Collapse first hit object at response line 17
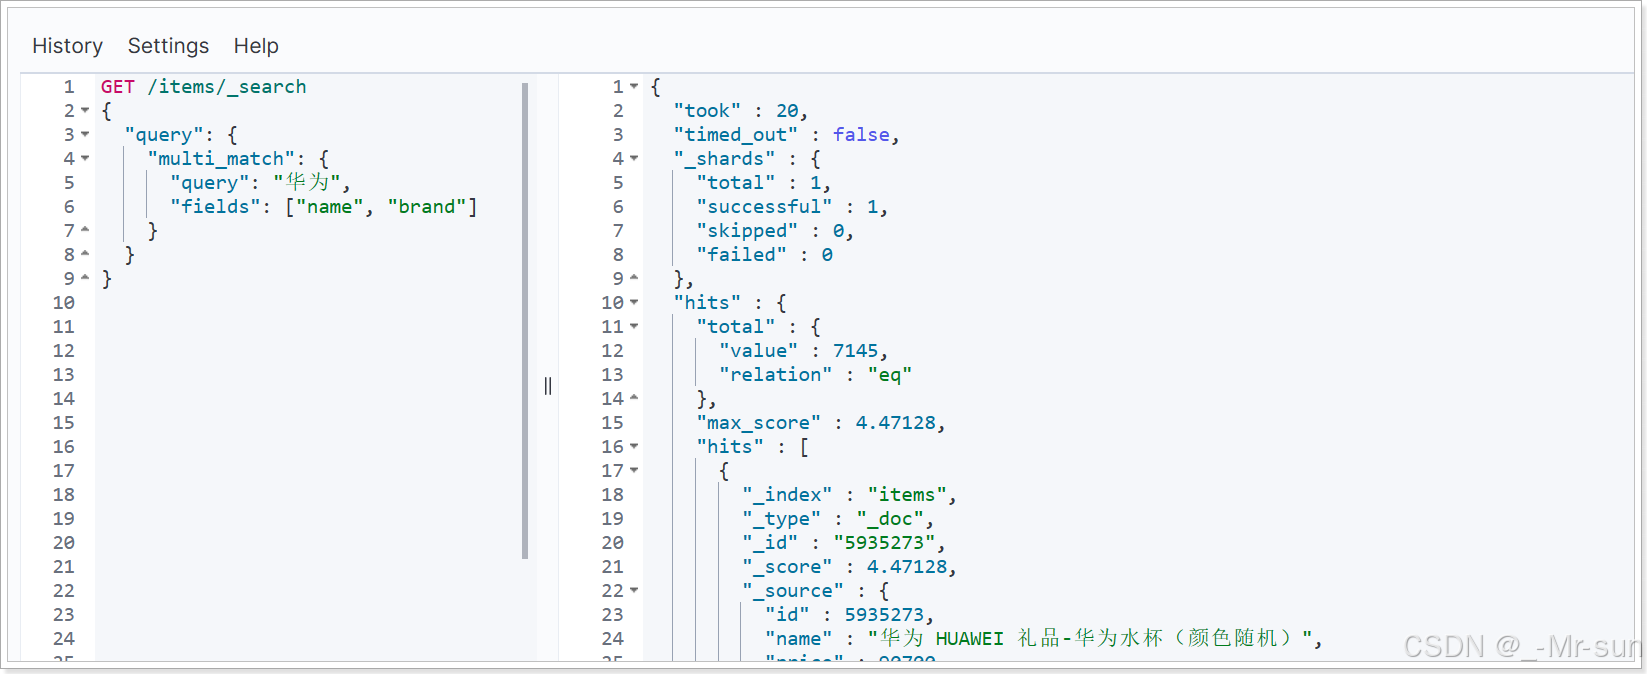 click(634, 471)
